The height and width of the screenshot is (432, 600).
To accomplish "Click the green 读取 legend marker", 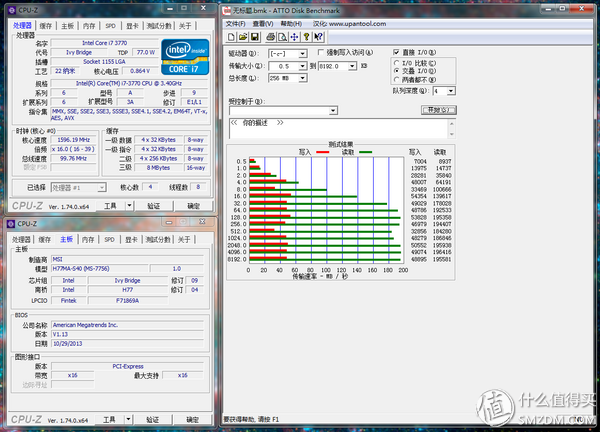I will (365, 152).
